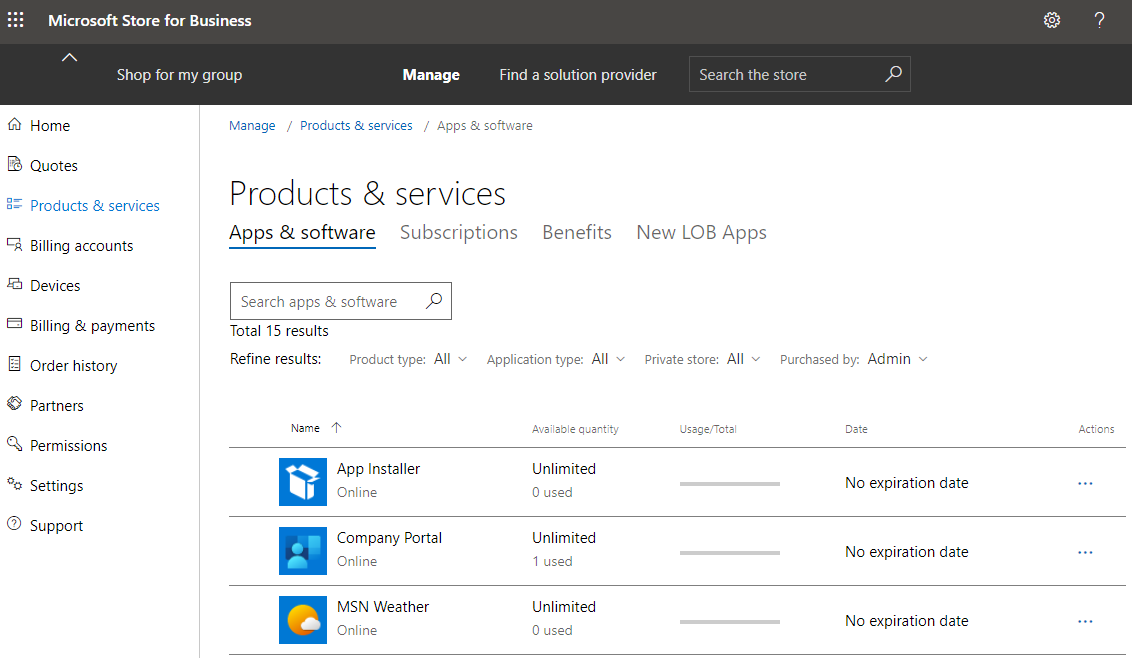Open Find a solution provider
Viewport: 1132px width, 658px height.
[x=577, y=74]
